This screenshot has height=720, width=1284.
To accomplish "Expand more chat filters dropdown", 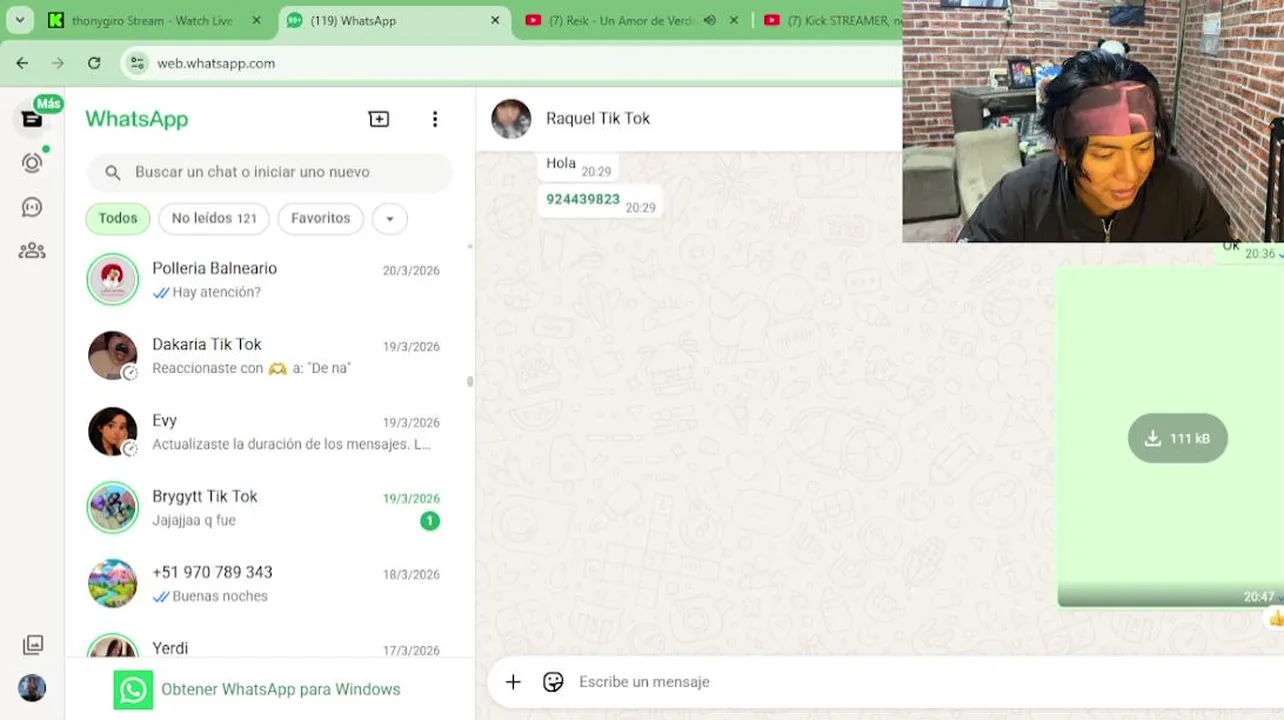I will coord(390,219).
